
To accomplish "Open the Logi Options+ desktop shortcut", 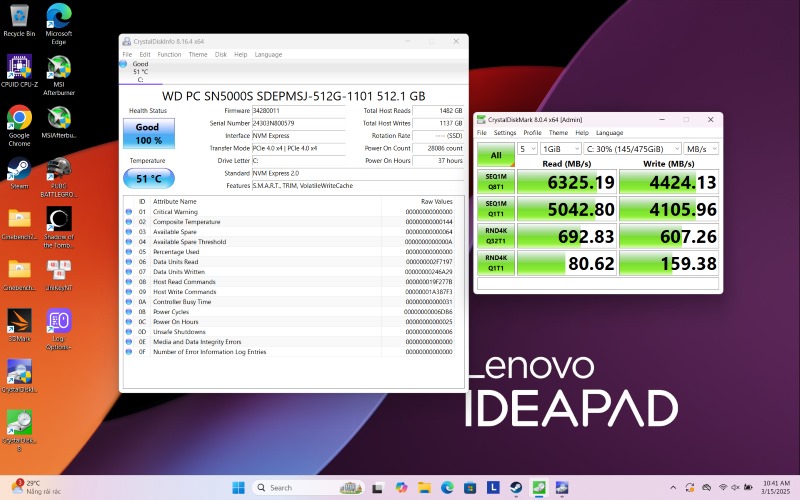I will coord(59,329).
